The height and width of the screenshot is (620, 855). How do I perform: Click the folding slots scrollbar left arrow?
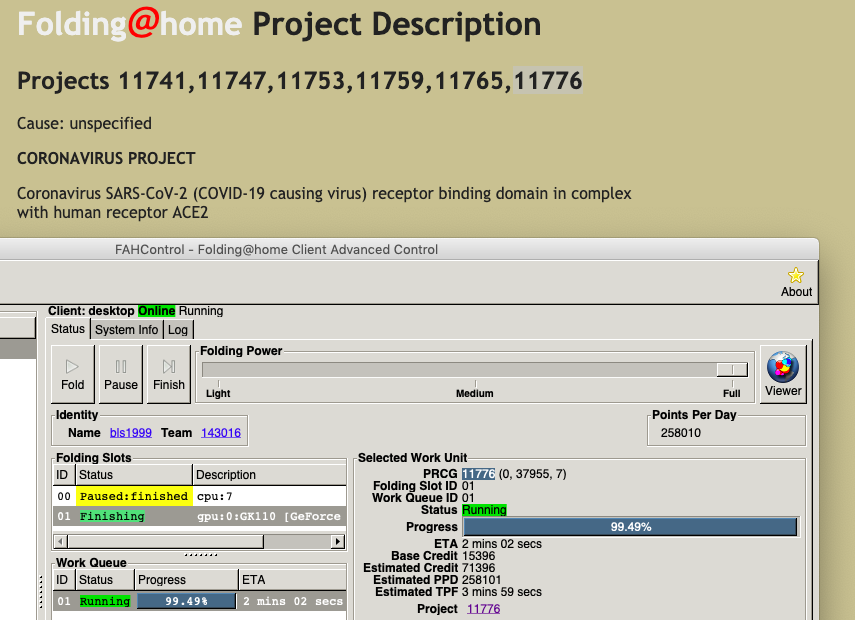60,541
